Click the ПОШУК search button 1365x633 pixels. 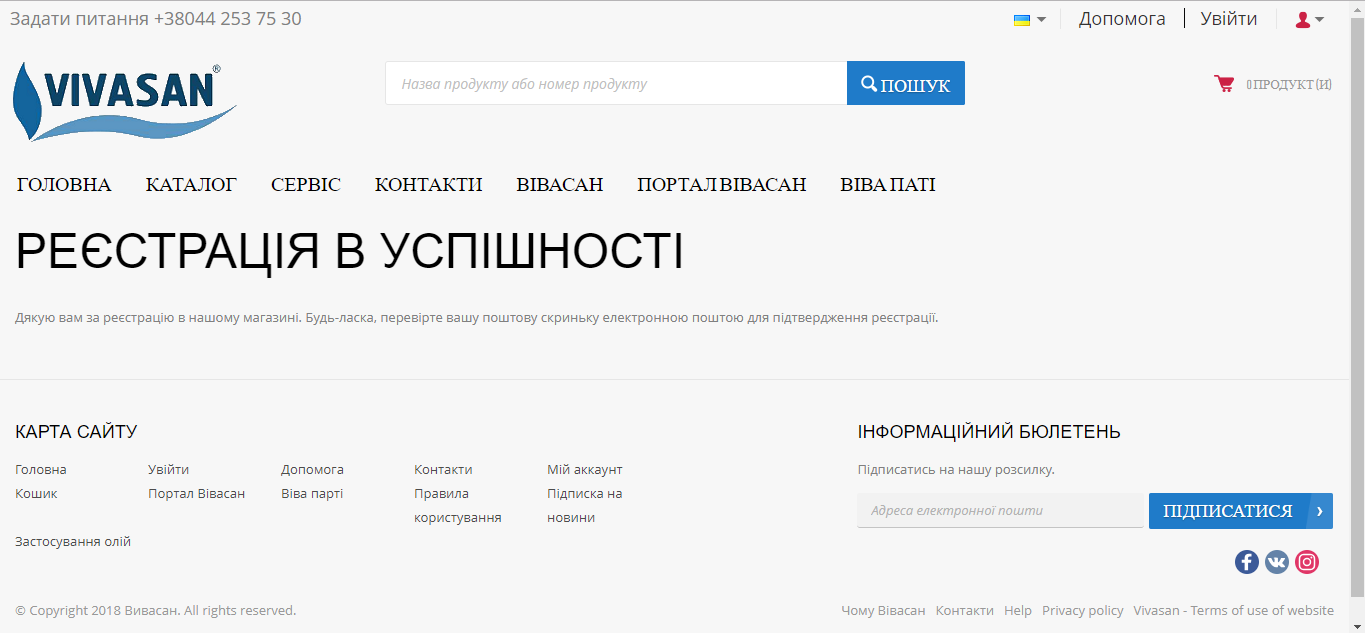click(906, 84)
